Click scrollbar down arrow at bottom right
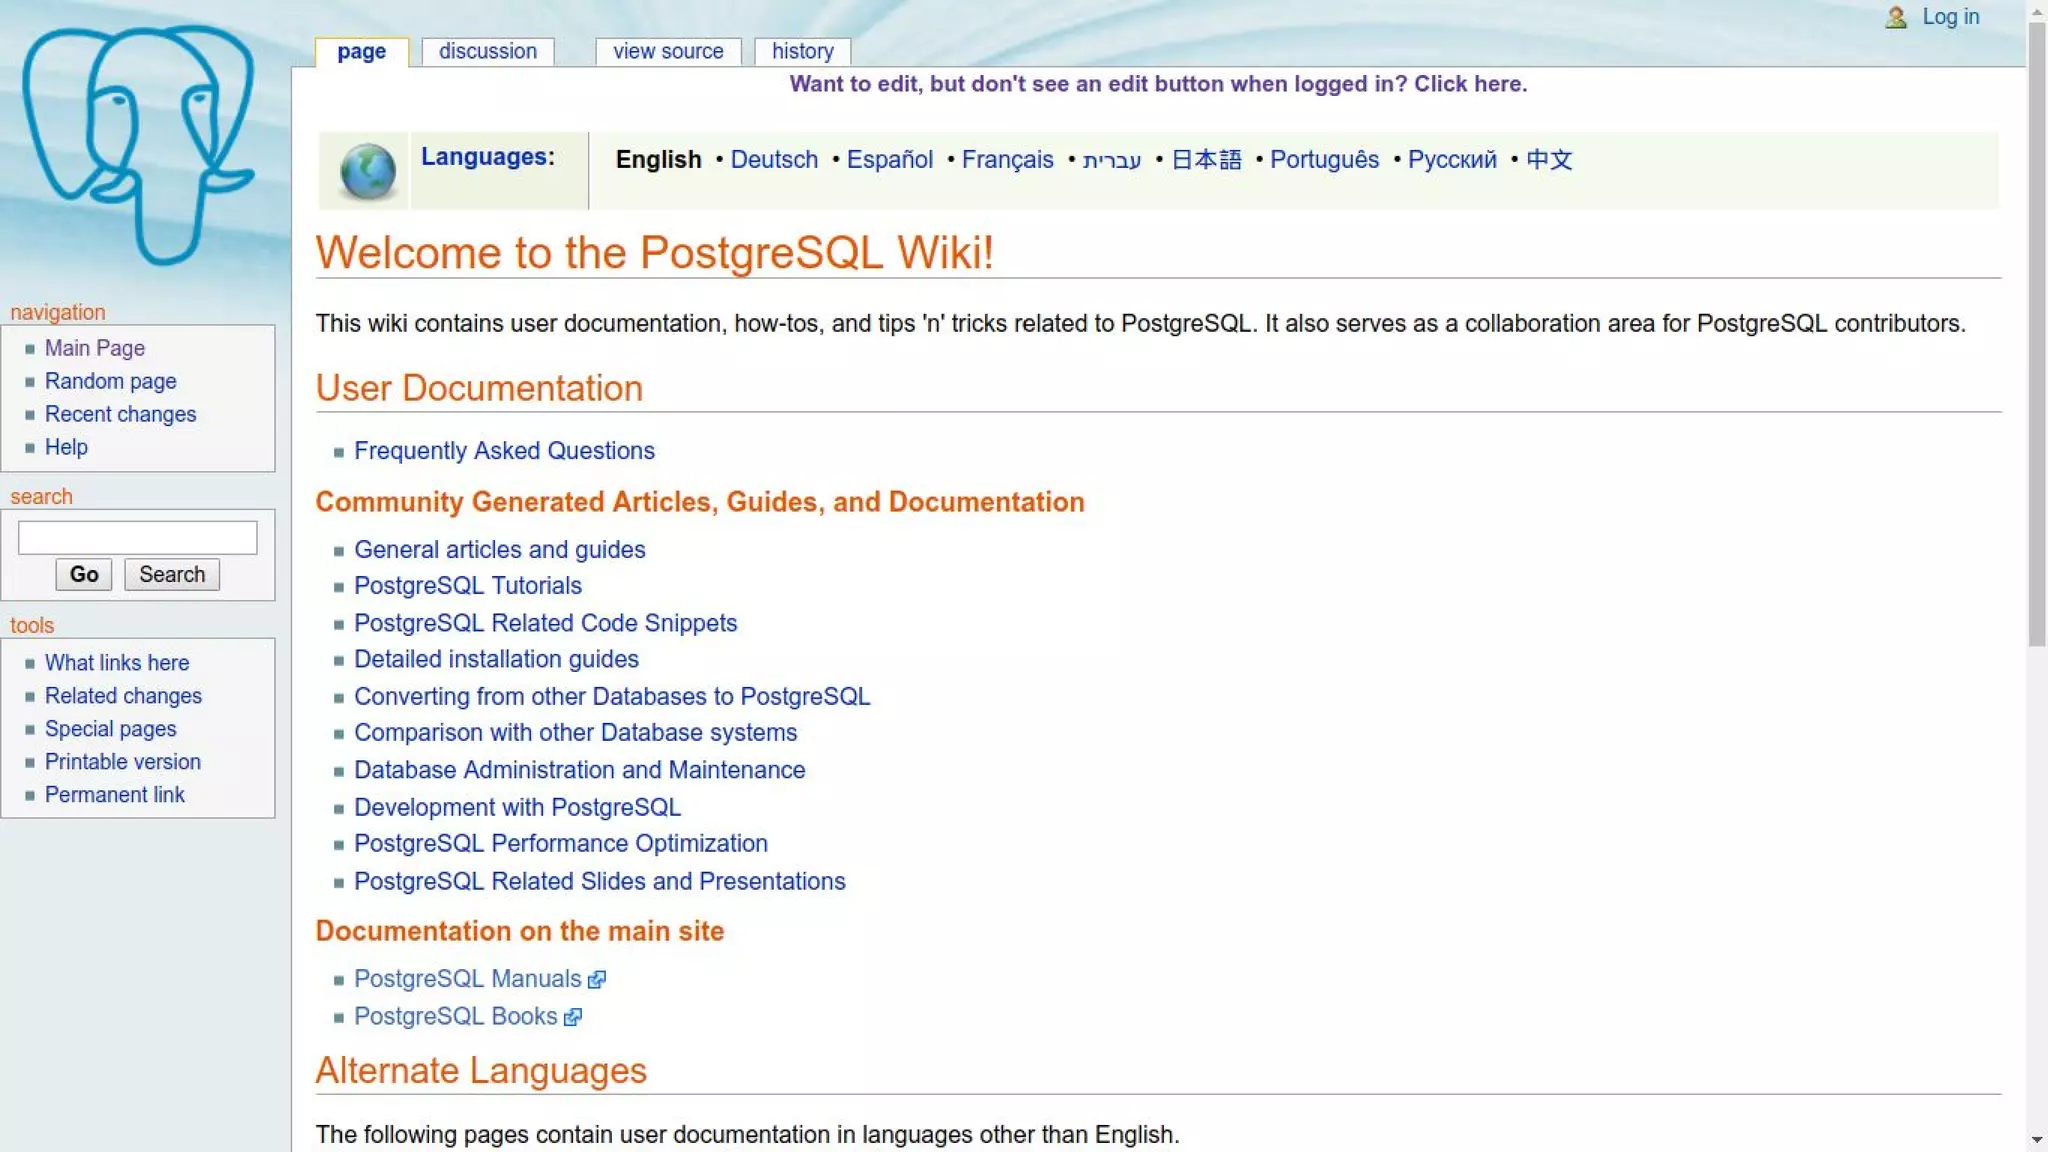The image size is (2048, 1152). coord(2037,1140)
